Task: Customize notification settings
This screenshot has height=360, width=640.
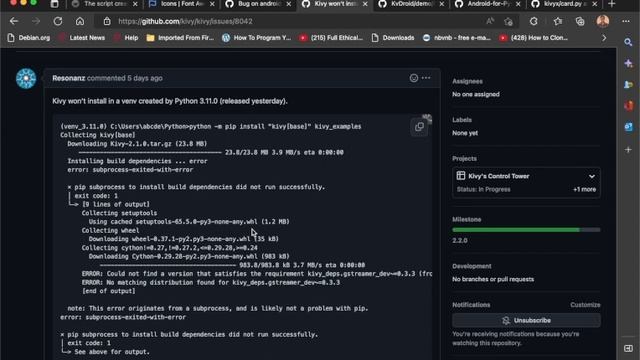Action: [x=585, y=305]
